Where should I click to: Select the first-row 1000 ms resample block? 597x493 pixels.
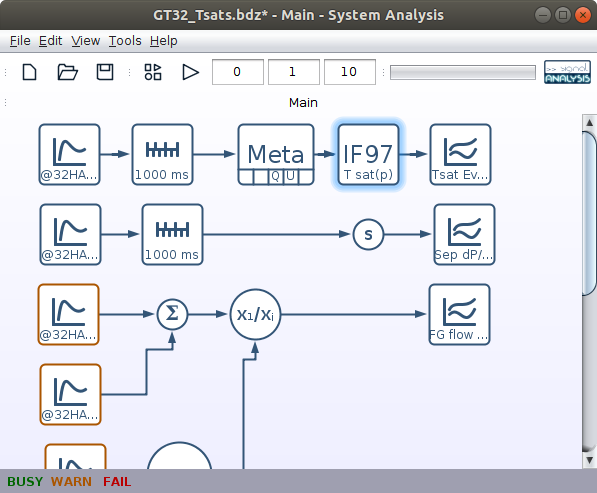pyautogui.click(x=163, y=155)
